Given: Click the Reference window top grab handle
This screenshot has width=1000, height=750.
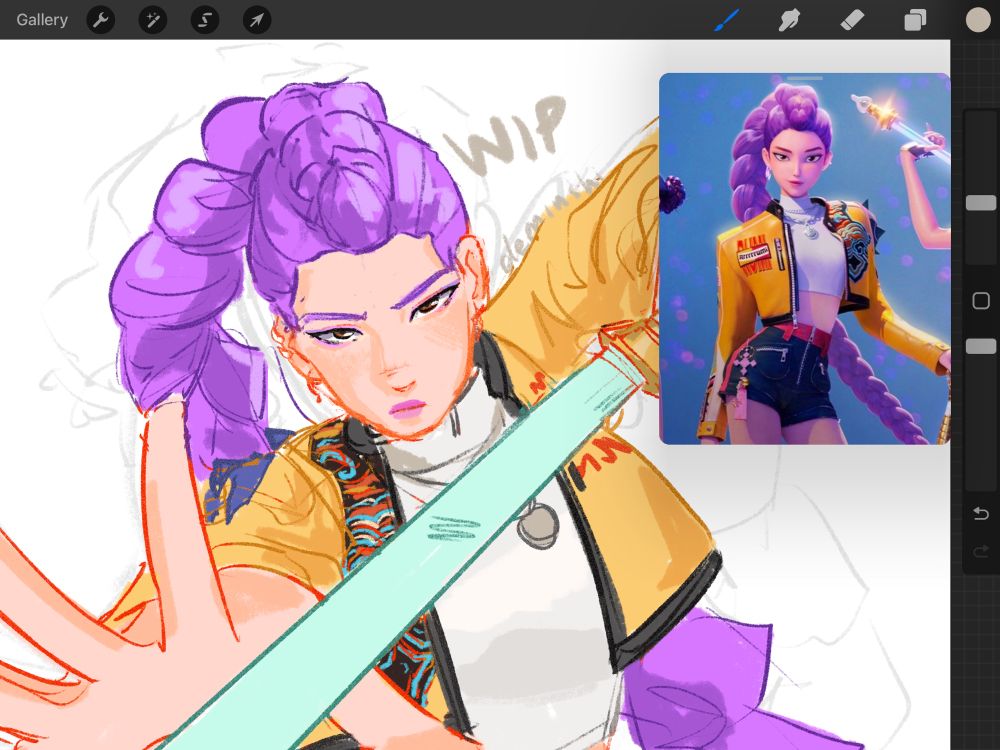Looking at the screenshot, I should point(805,78).
